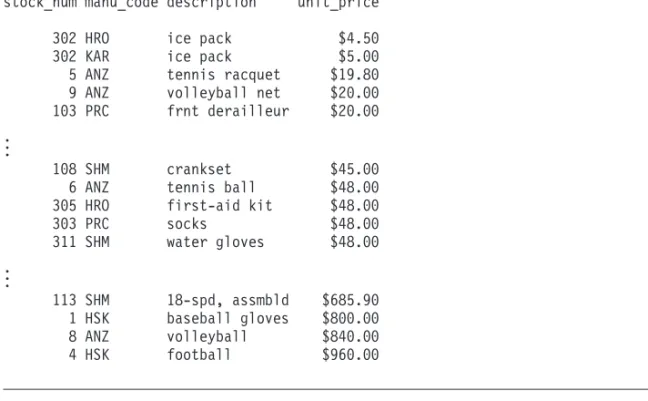Click the 'unit_price' column header
The height and width of the screenshot is (401, 648).
338,4
